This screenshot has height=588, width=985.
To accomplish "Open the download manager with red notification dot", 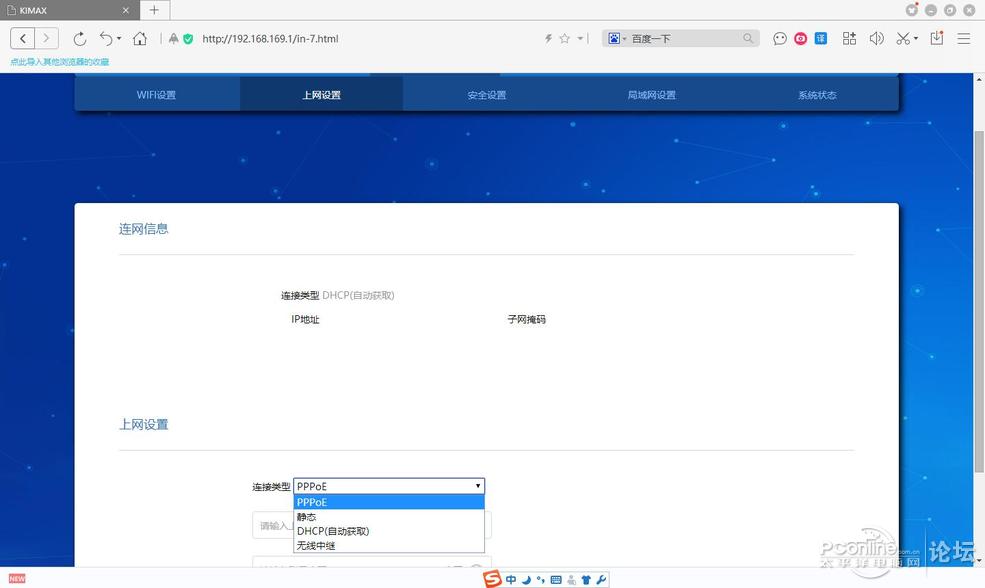I will coord(935,38).
